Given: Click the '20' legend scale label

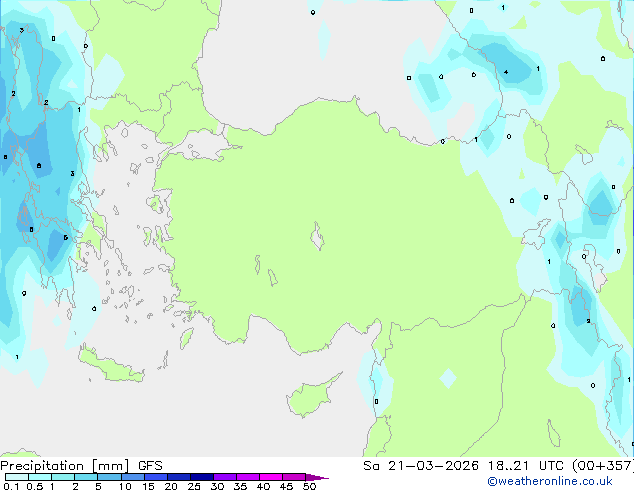Looking at the screenshot, I should (x=171, y=486).
